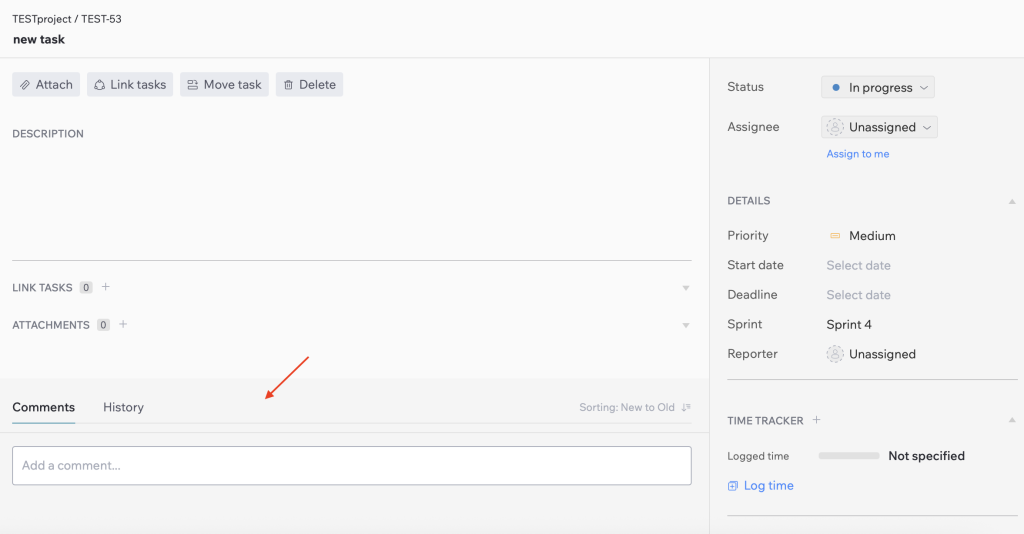Collapse the Time Tracker section
This screenshot has width=1024, height=534.
tap(1012, 420)
